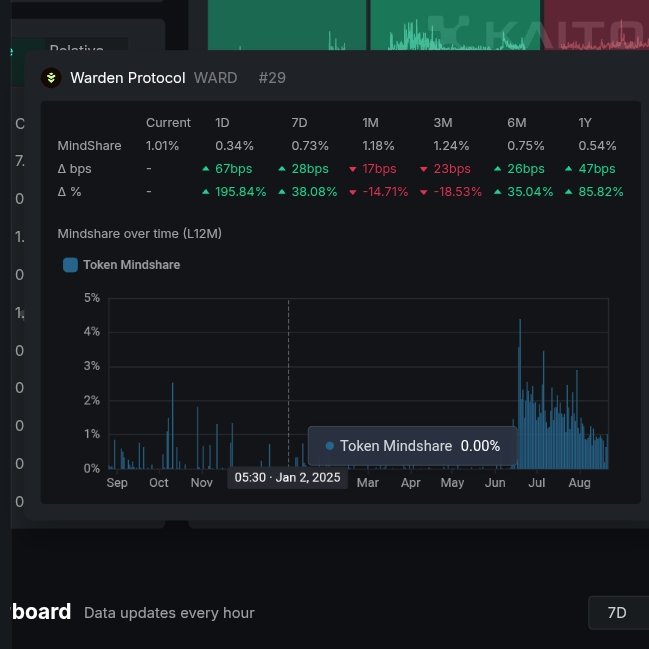649x649 pixels.
Task: Click the 6M column header
Action: point(517,123)
